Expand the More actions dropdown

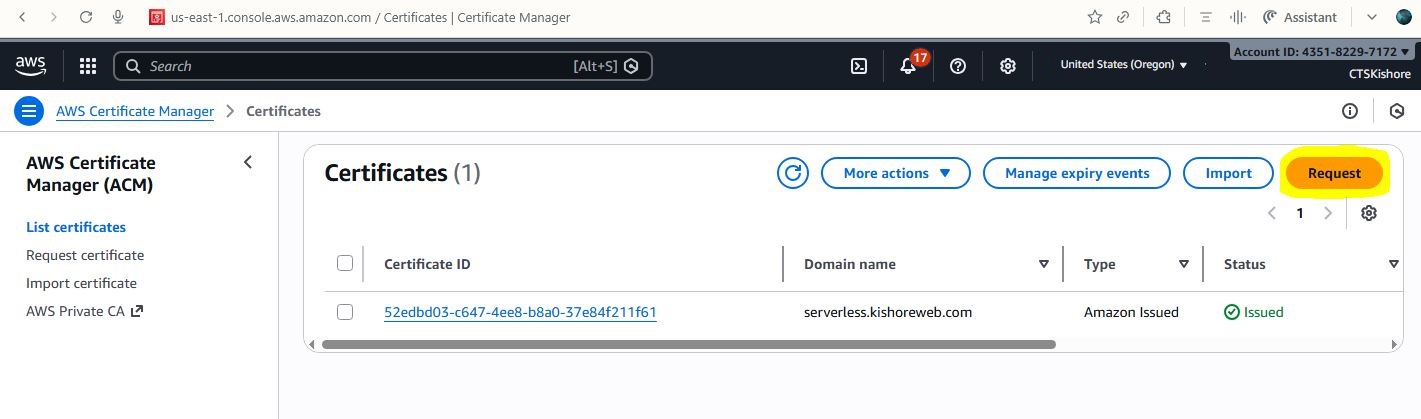pos(895,173)
